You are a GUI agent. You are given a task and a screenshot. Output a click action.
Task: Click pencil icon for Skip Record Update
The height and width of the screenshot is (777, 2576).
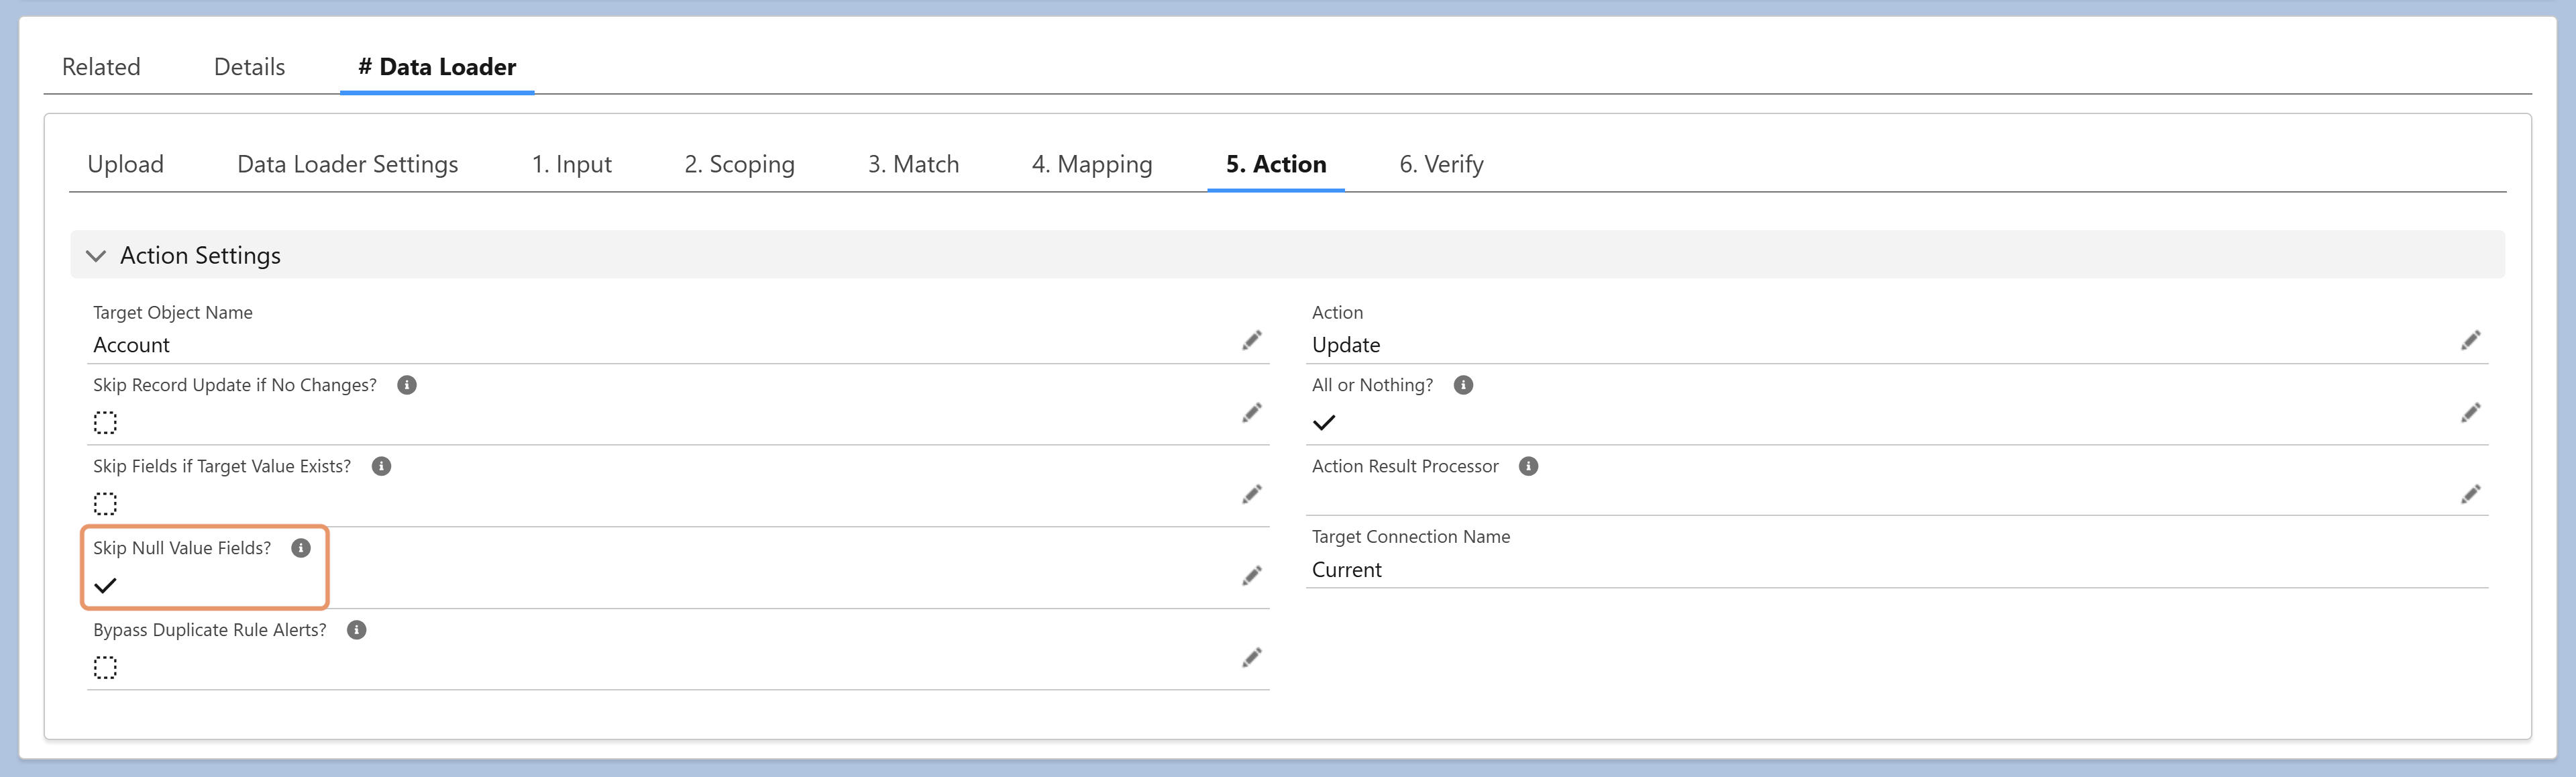click(x=1251, y=413)
